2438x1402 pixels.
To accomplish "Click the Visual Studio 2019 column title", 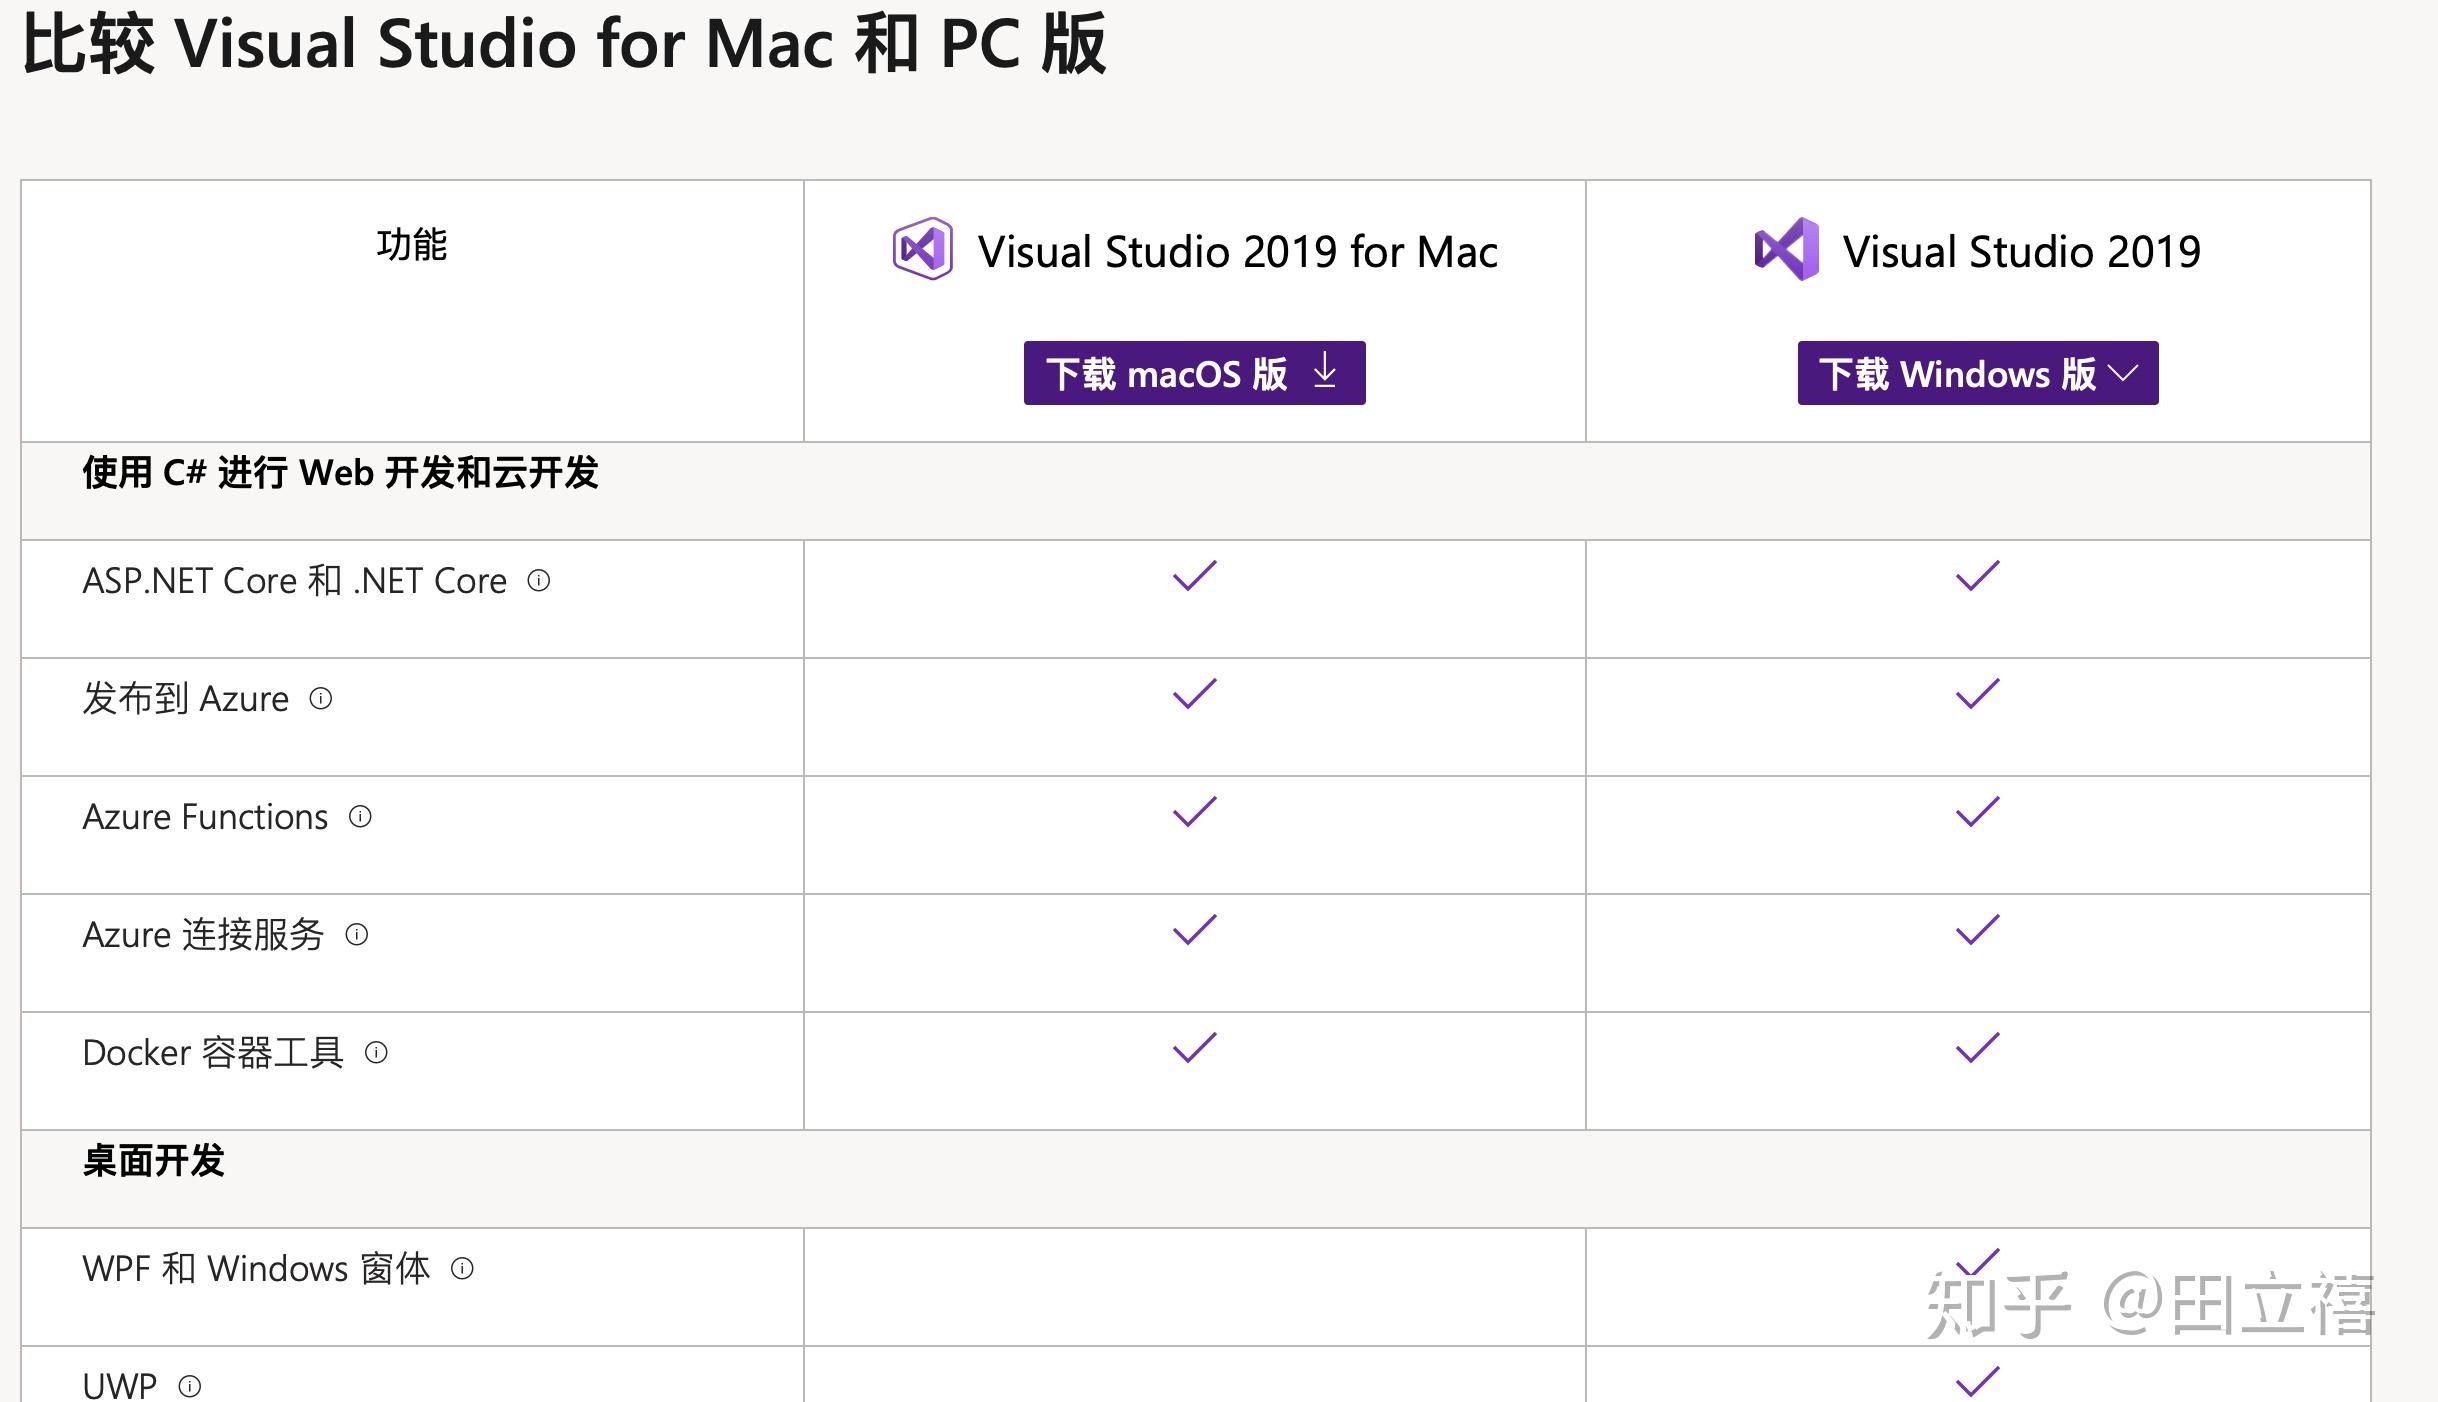I will (2021, 252).
